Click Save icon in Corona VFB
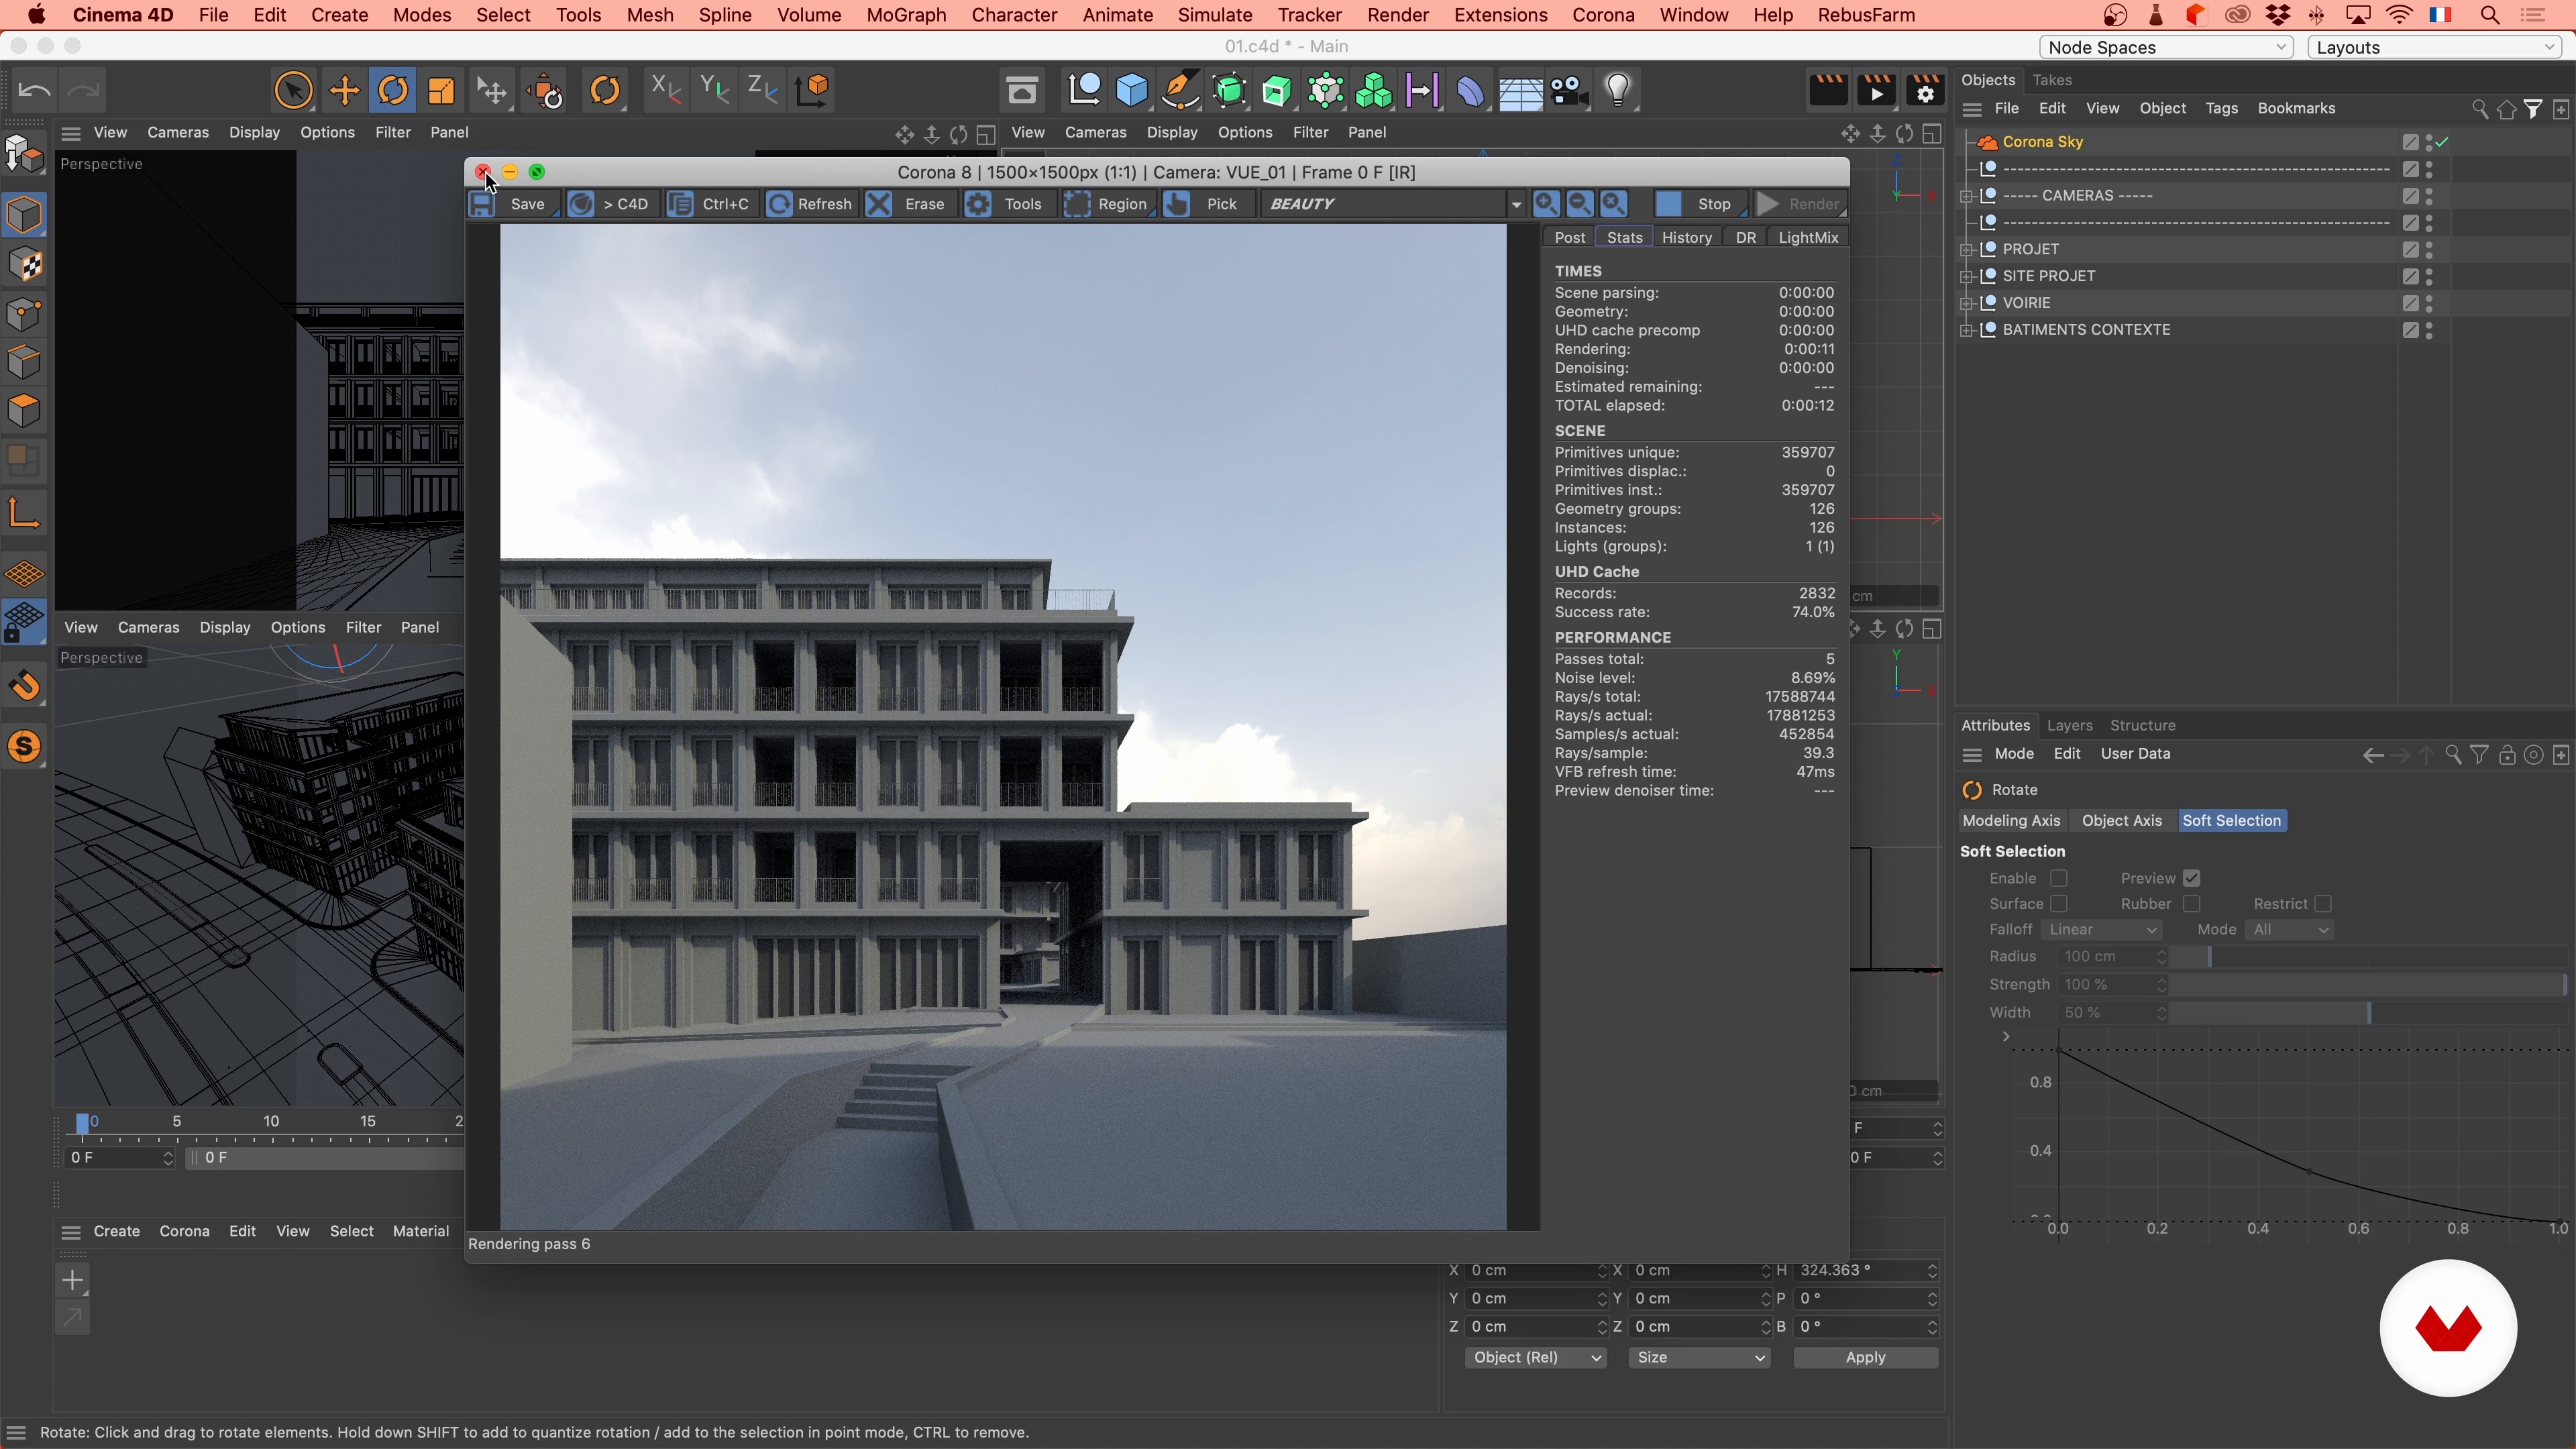The width and height of the screenshot is (2576, 1449). (x=482, y=204)
